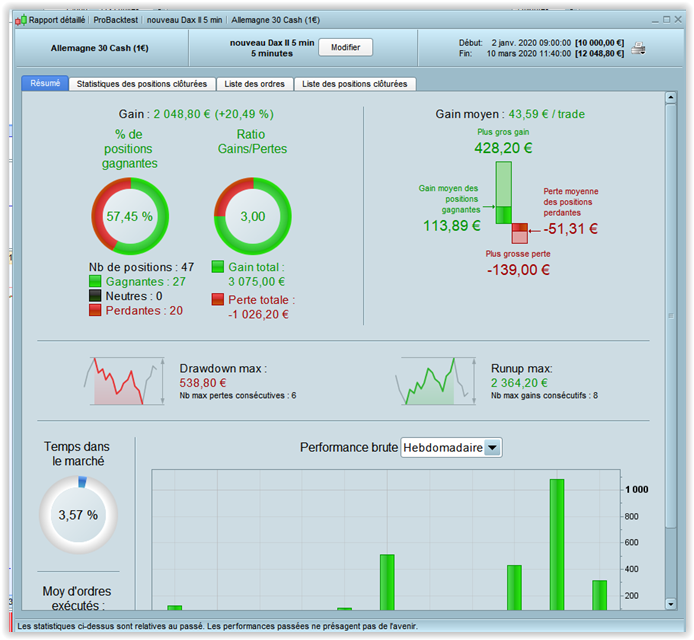The image size is (694, 640).
Task: Click the Début date 2 janv. 2020 line
Action: click(x=541, y=42)
